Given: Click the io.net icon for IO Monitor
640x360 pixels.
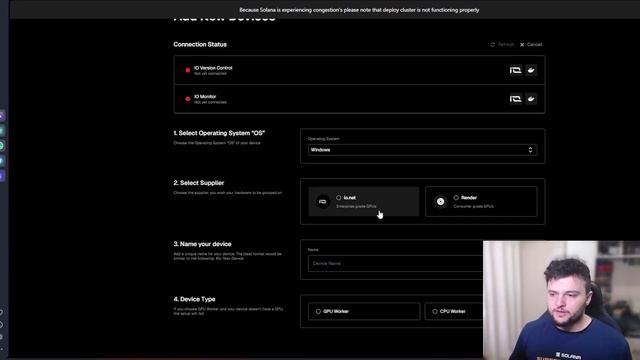Looking at the screenshot, I should 516,99.
